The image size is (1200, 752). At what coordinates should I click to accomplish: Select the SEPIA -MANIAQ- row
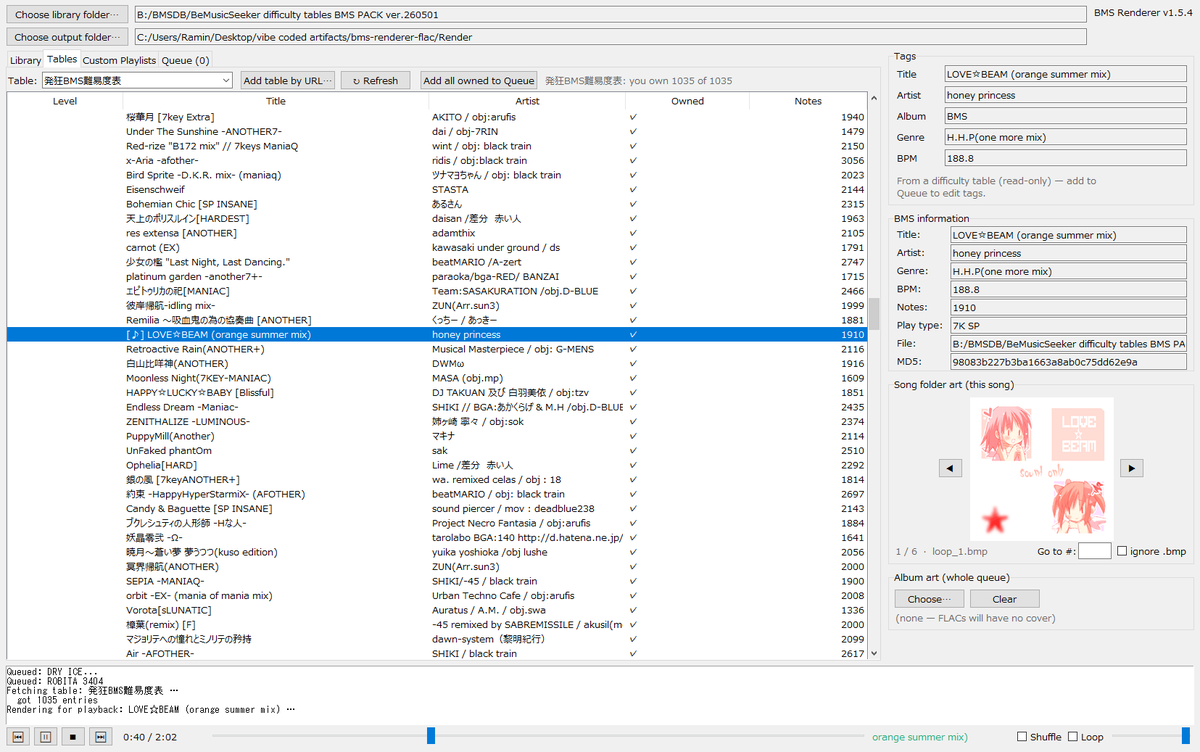[437, 581]
